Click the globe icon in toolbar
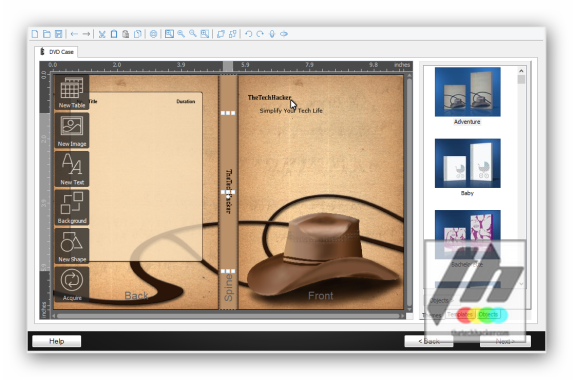 pyautogui.click(x=153, y=34)
